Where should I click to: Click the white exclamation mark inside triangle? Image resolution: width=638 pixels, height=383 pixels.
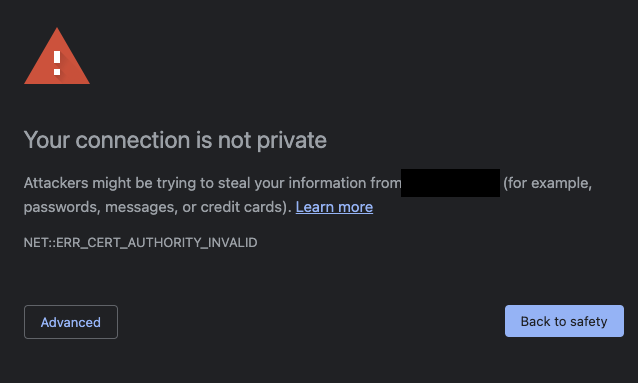coord(57,63)
